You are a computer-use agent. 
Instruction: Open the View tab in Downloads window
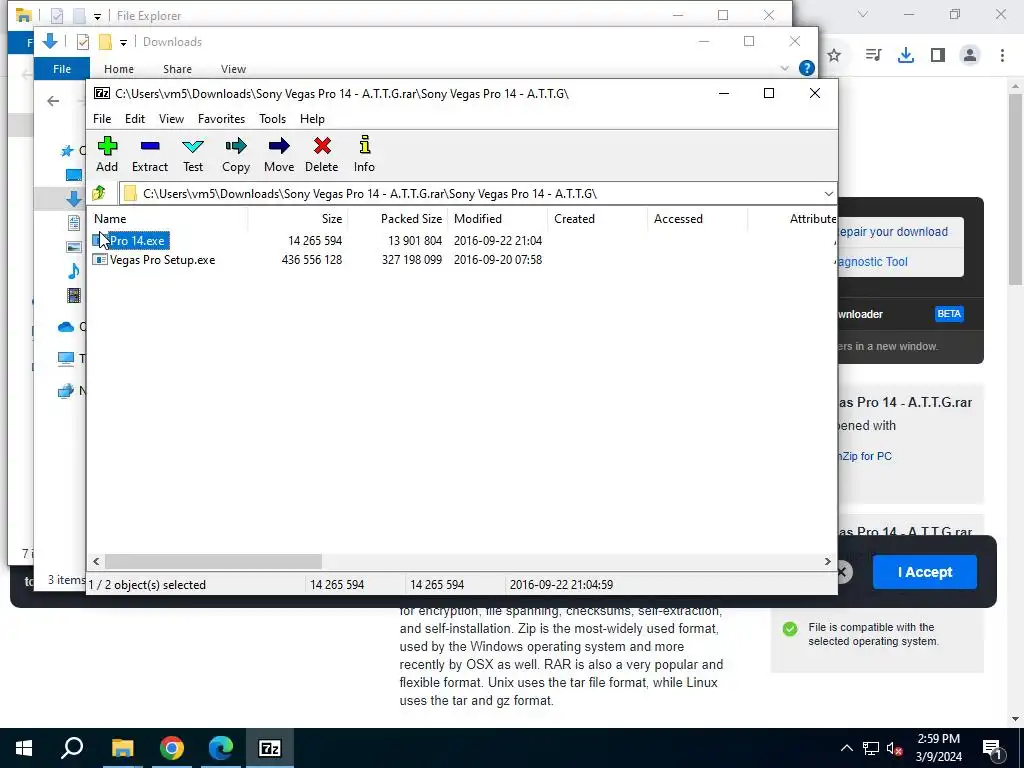233,69
